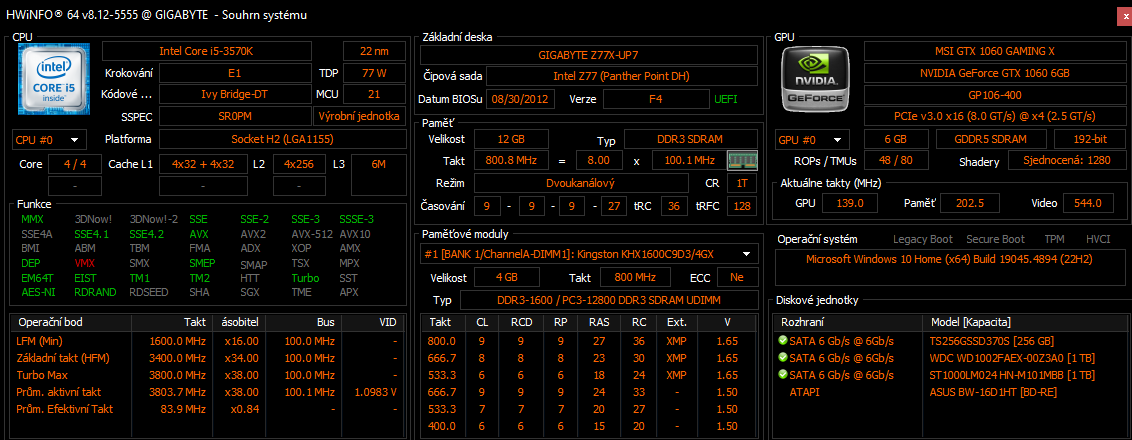Click the Turbo Max operating point row
Image resolution: width=1132 pixels, height=440 pixels.
pos(206,375)
